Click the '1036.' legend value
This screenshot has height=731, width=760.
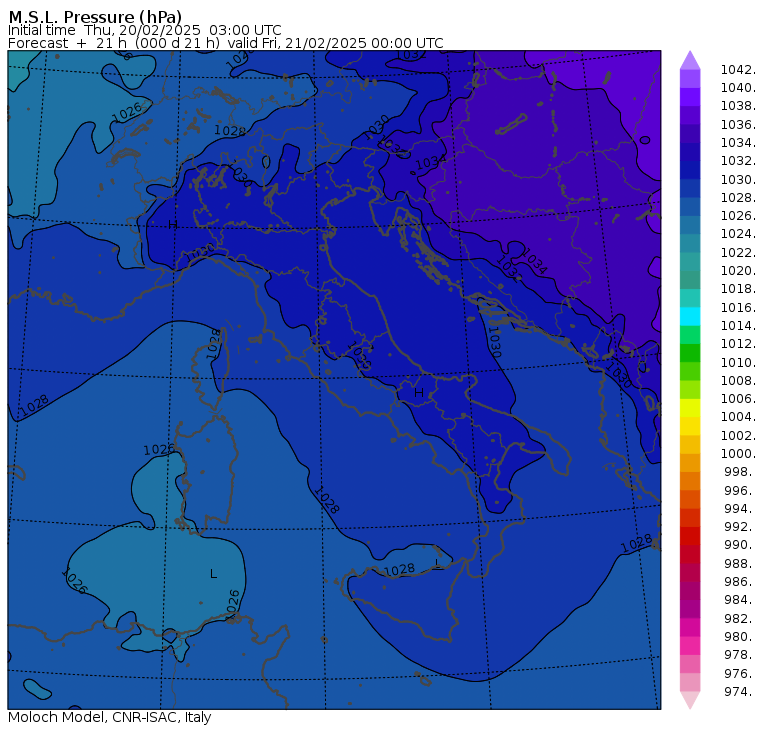coord(738,125)
